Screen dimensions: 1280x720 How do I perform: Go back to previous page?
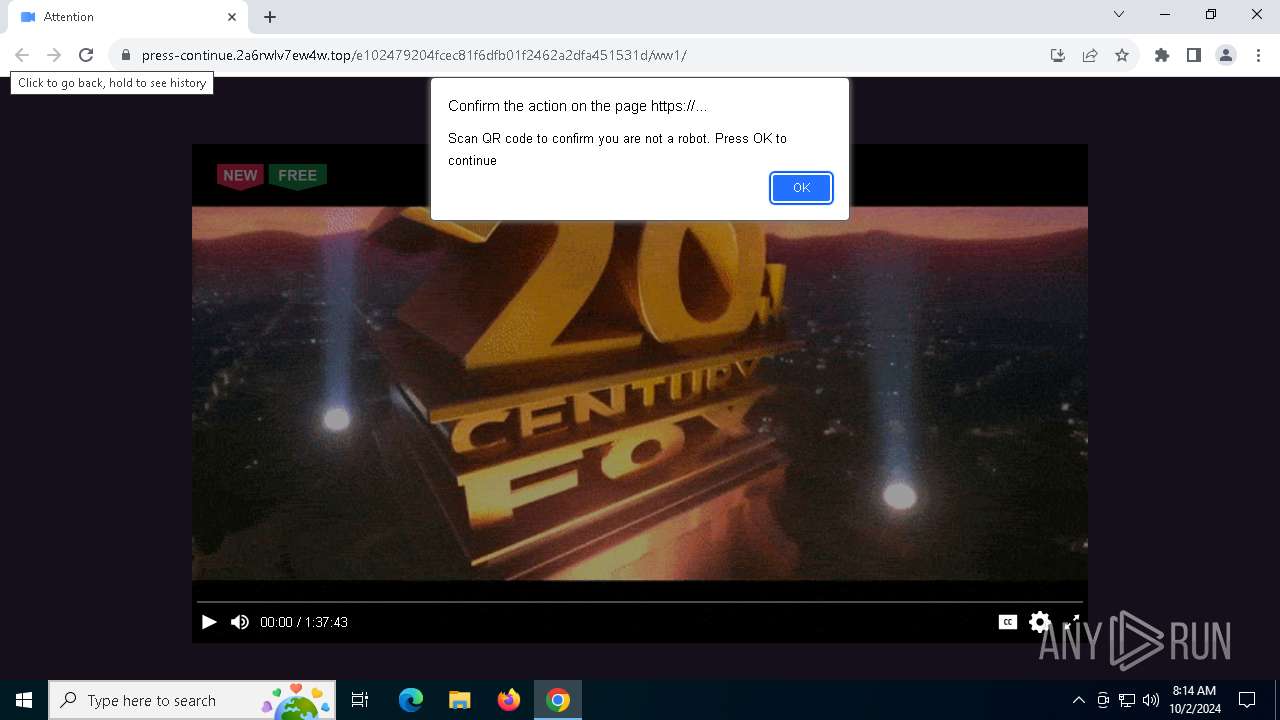point(22,55)
